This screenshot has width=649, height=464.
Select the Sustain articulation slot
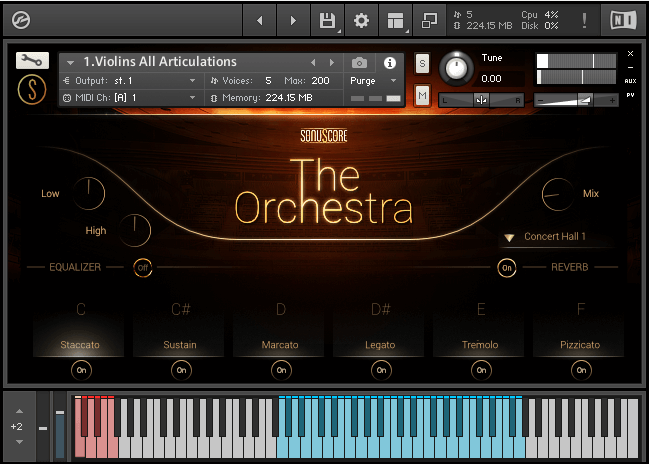pos(179,329)
